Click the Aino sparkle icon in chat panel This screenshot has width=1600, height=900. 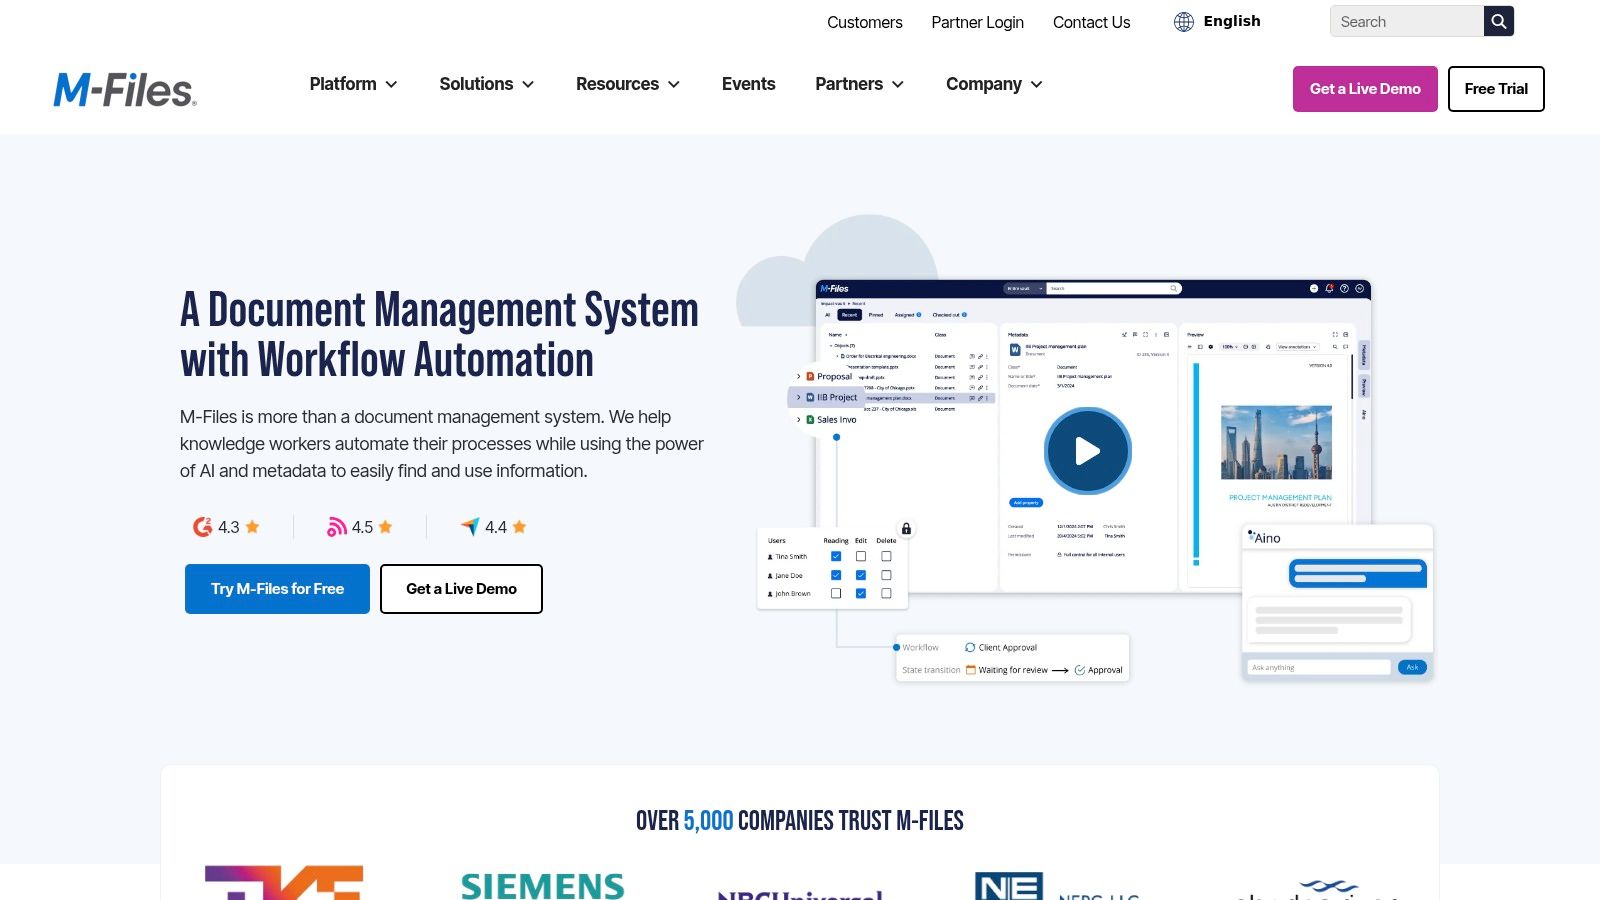point(1251,534)
